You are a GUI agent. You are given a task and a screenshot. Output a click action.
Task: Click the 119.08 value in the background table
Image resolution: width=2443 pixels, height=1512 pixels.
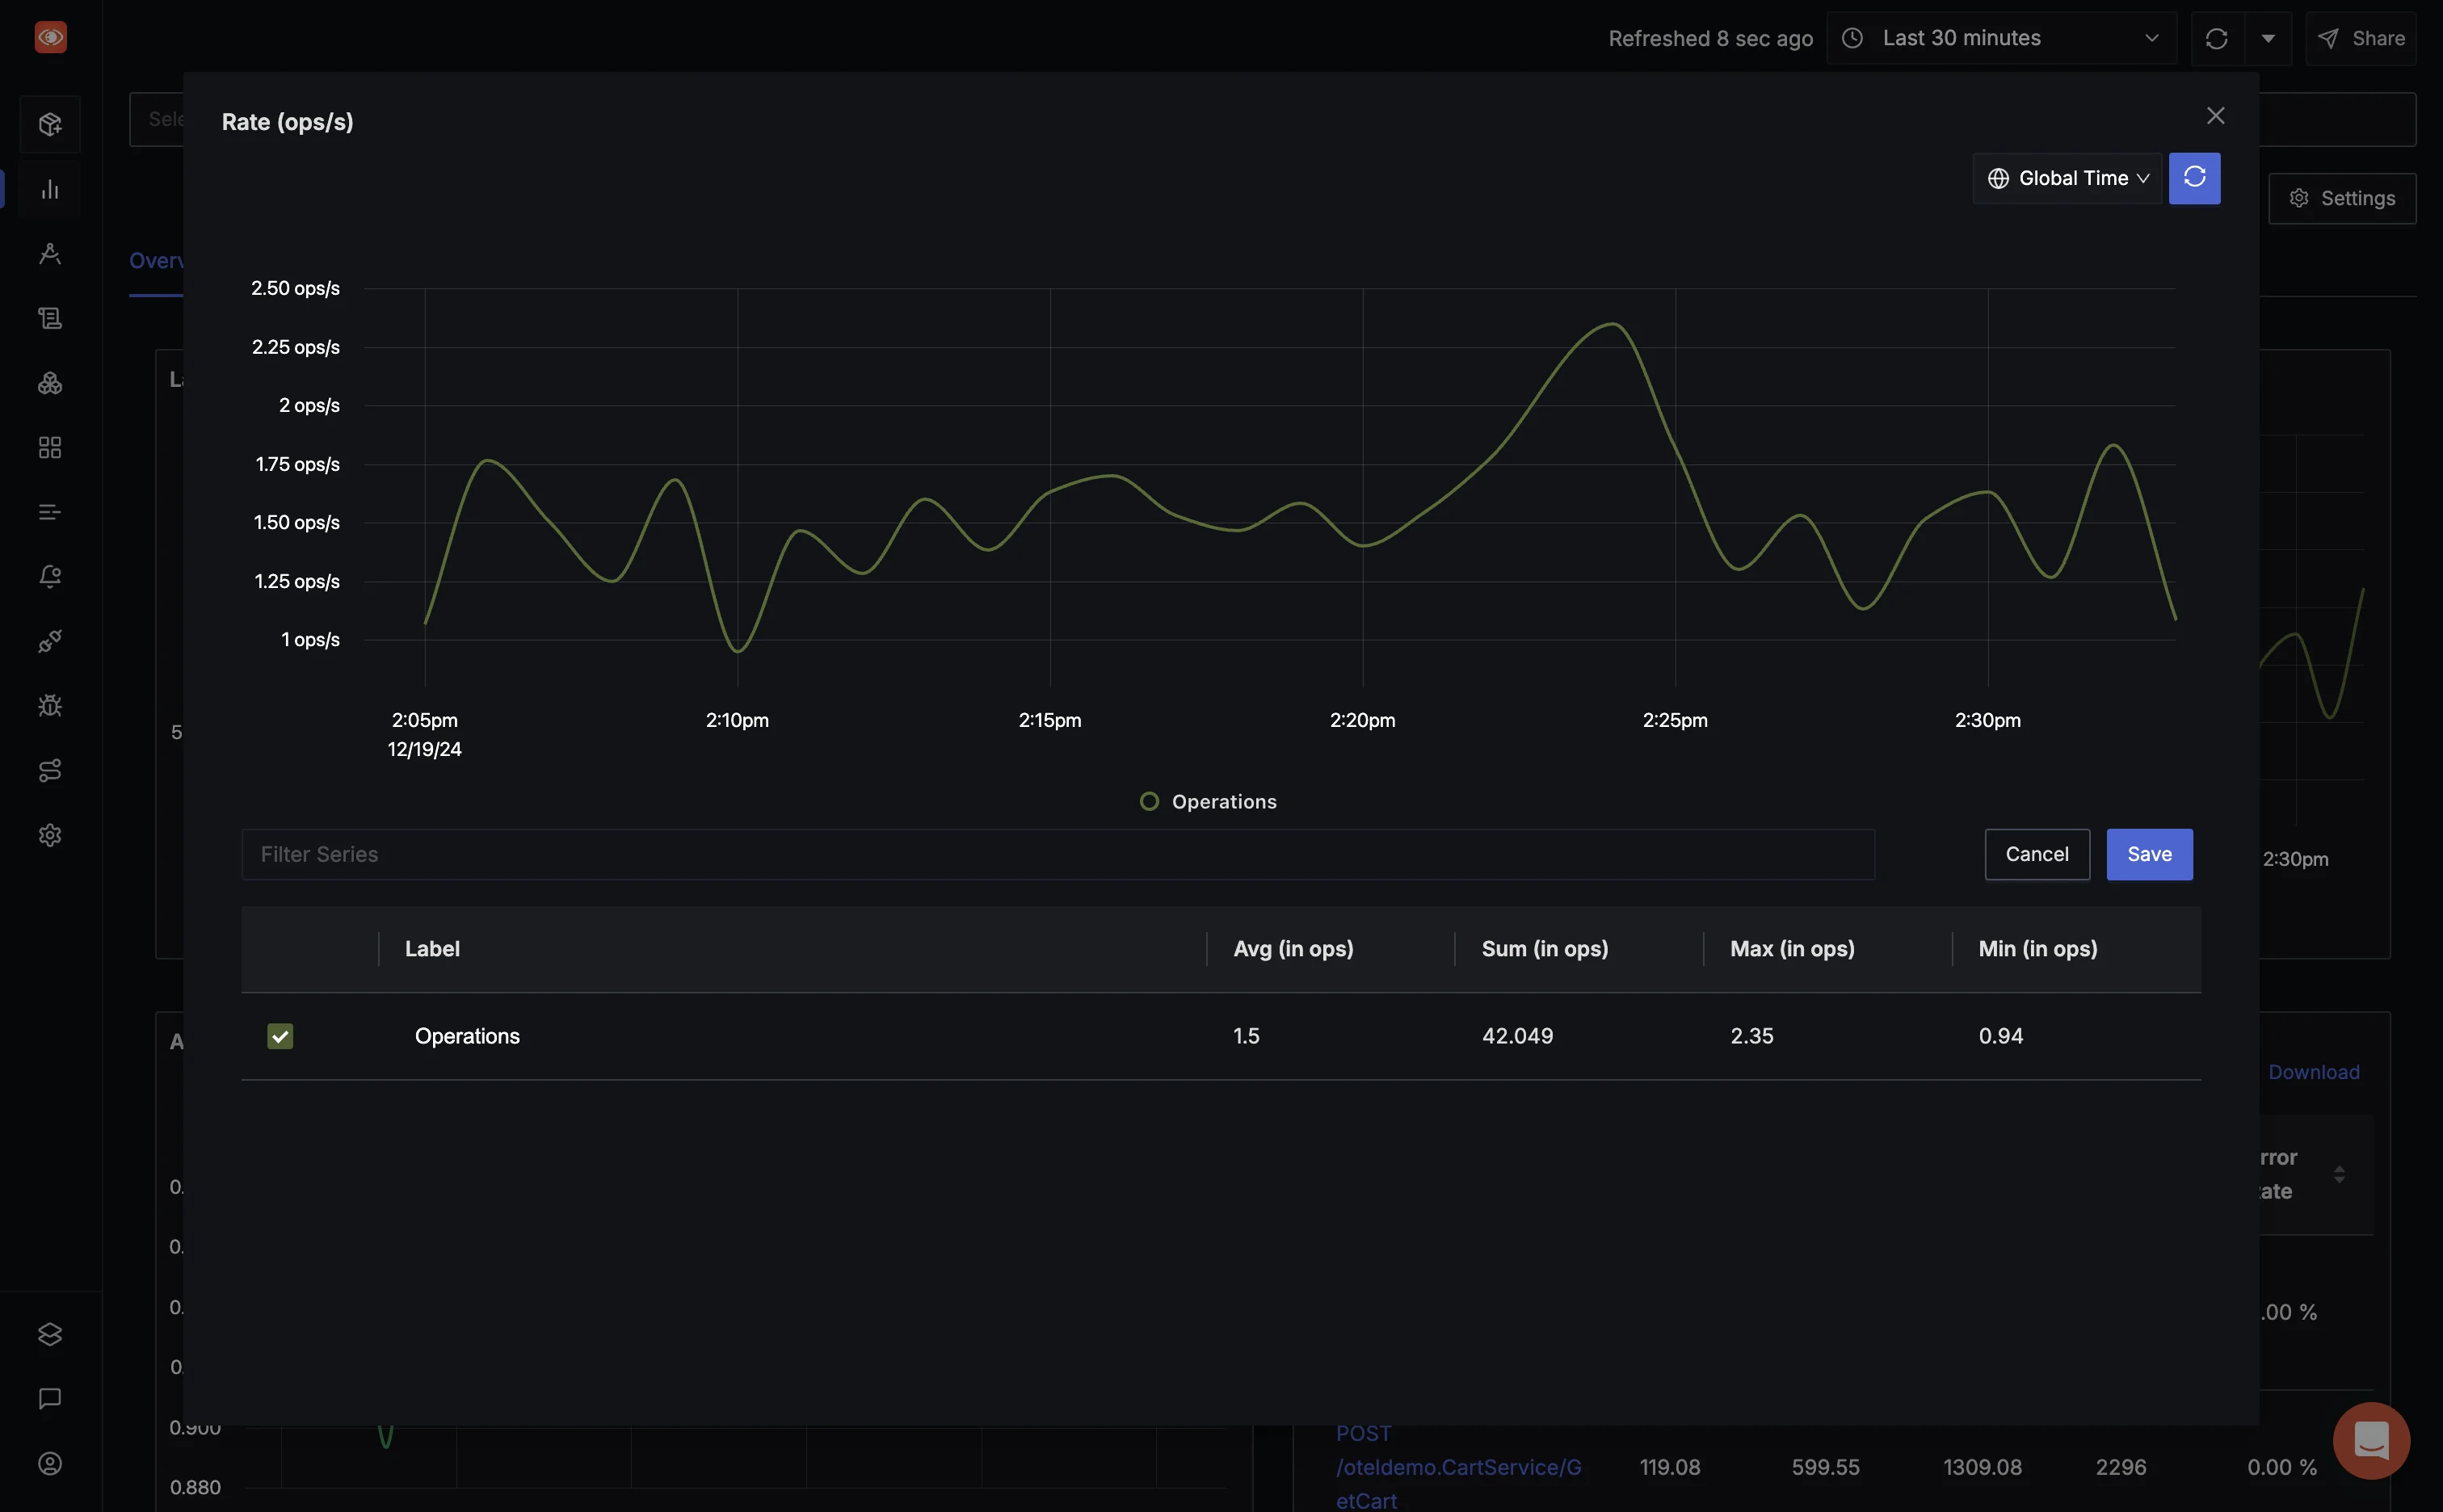tap(1669, 1467)
